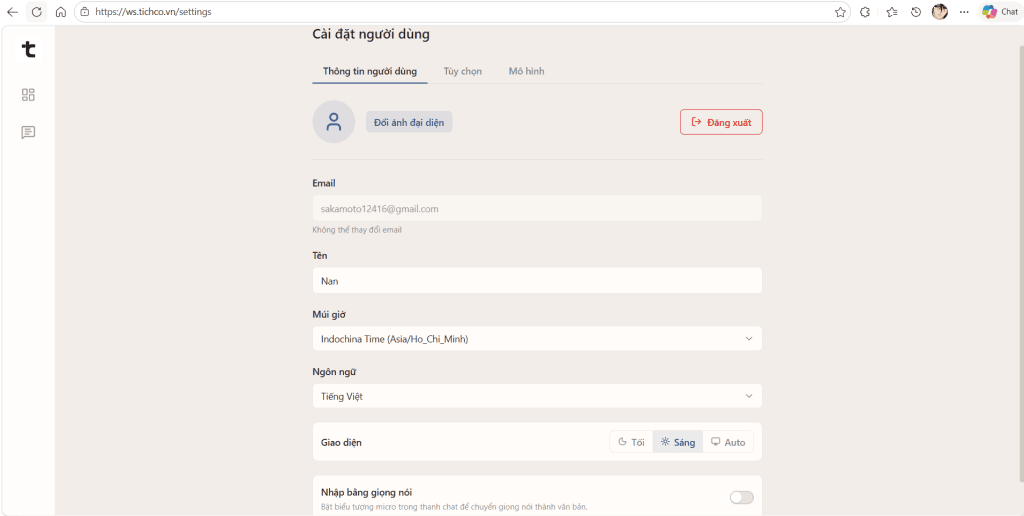The height and width of the screenshot is (516, 1024).
Task: Go to browser home icon
Action: (61, 12)
